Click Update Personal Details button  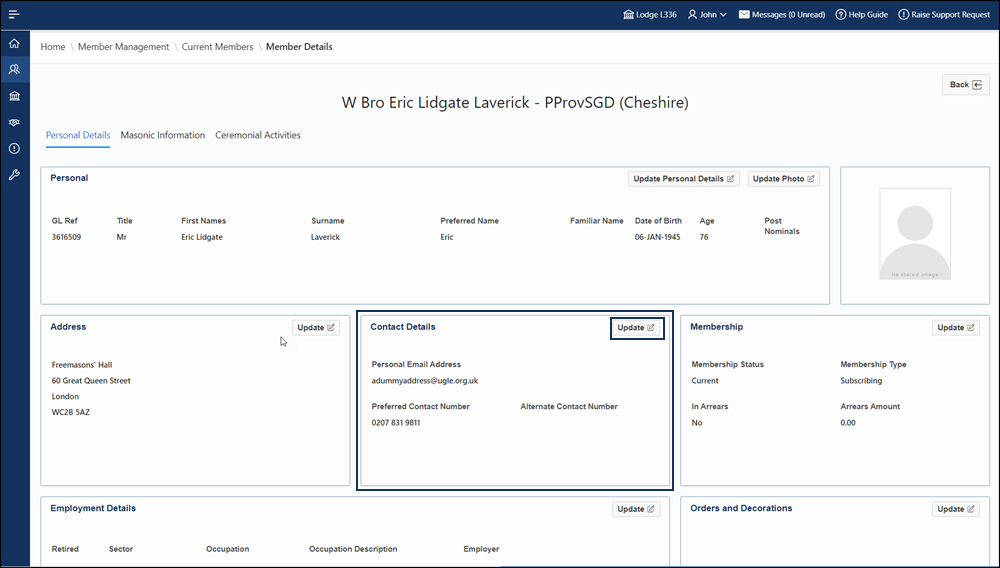pyautogui.click(x=684, y=179)
